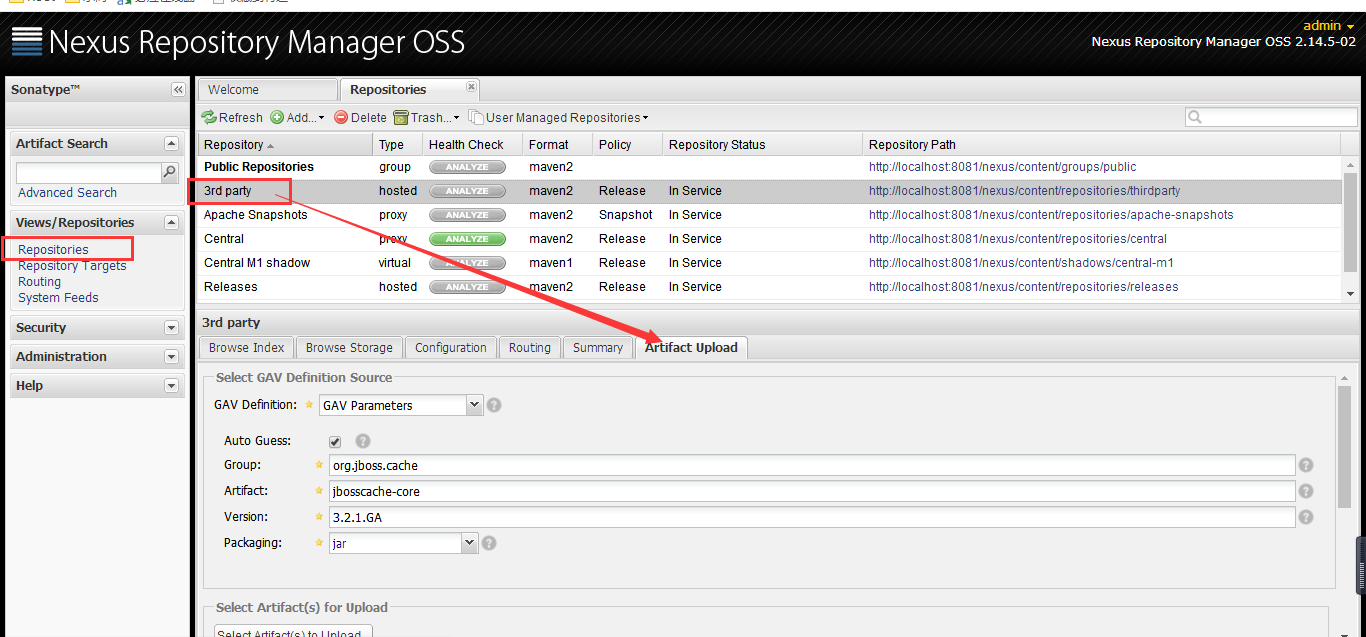Open the Packaging dropdown
This screenshot has width=1366, height=637.
point(470,543)
